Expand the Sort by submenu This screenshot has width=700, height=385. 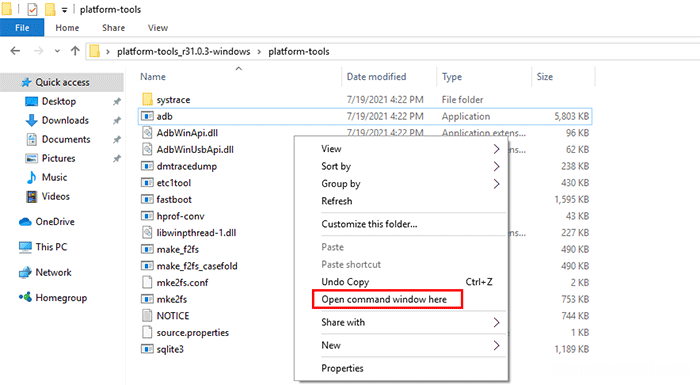pos(496,166)
